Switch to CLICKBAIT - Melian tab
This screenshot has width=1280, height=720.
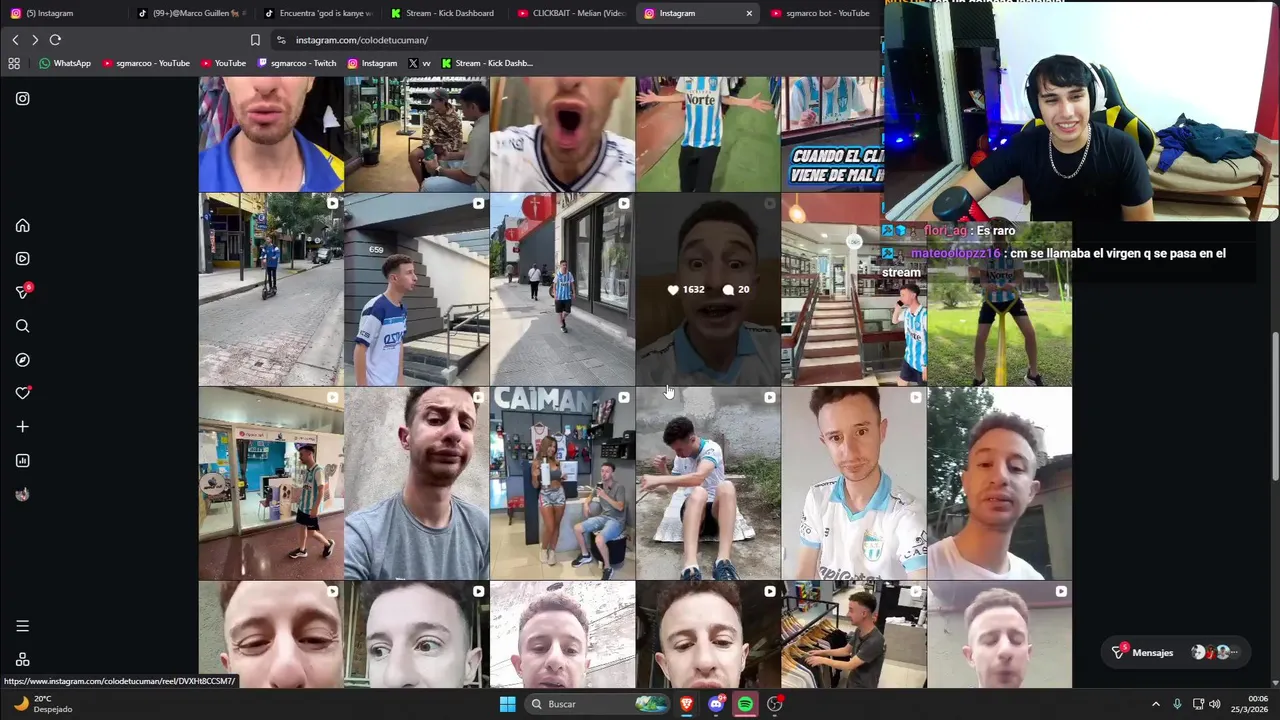571,13
